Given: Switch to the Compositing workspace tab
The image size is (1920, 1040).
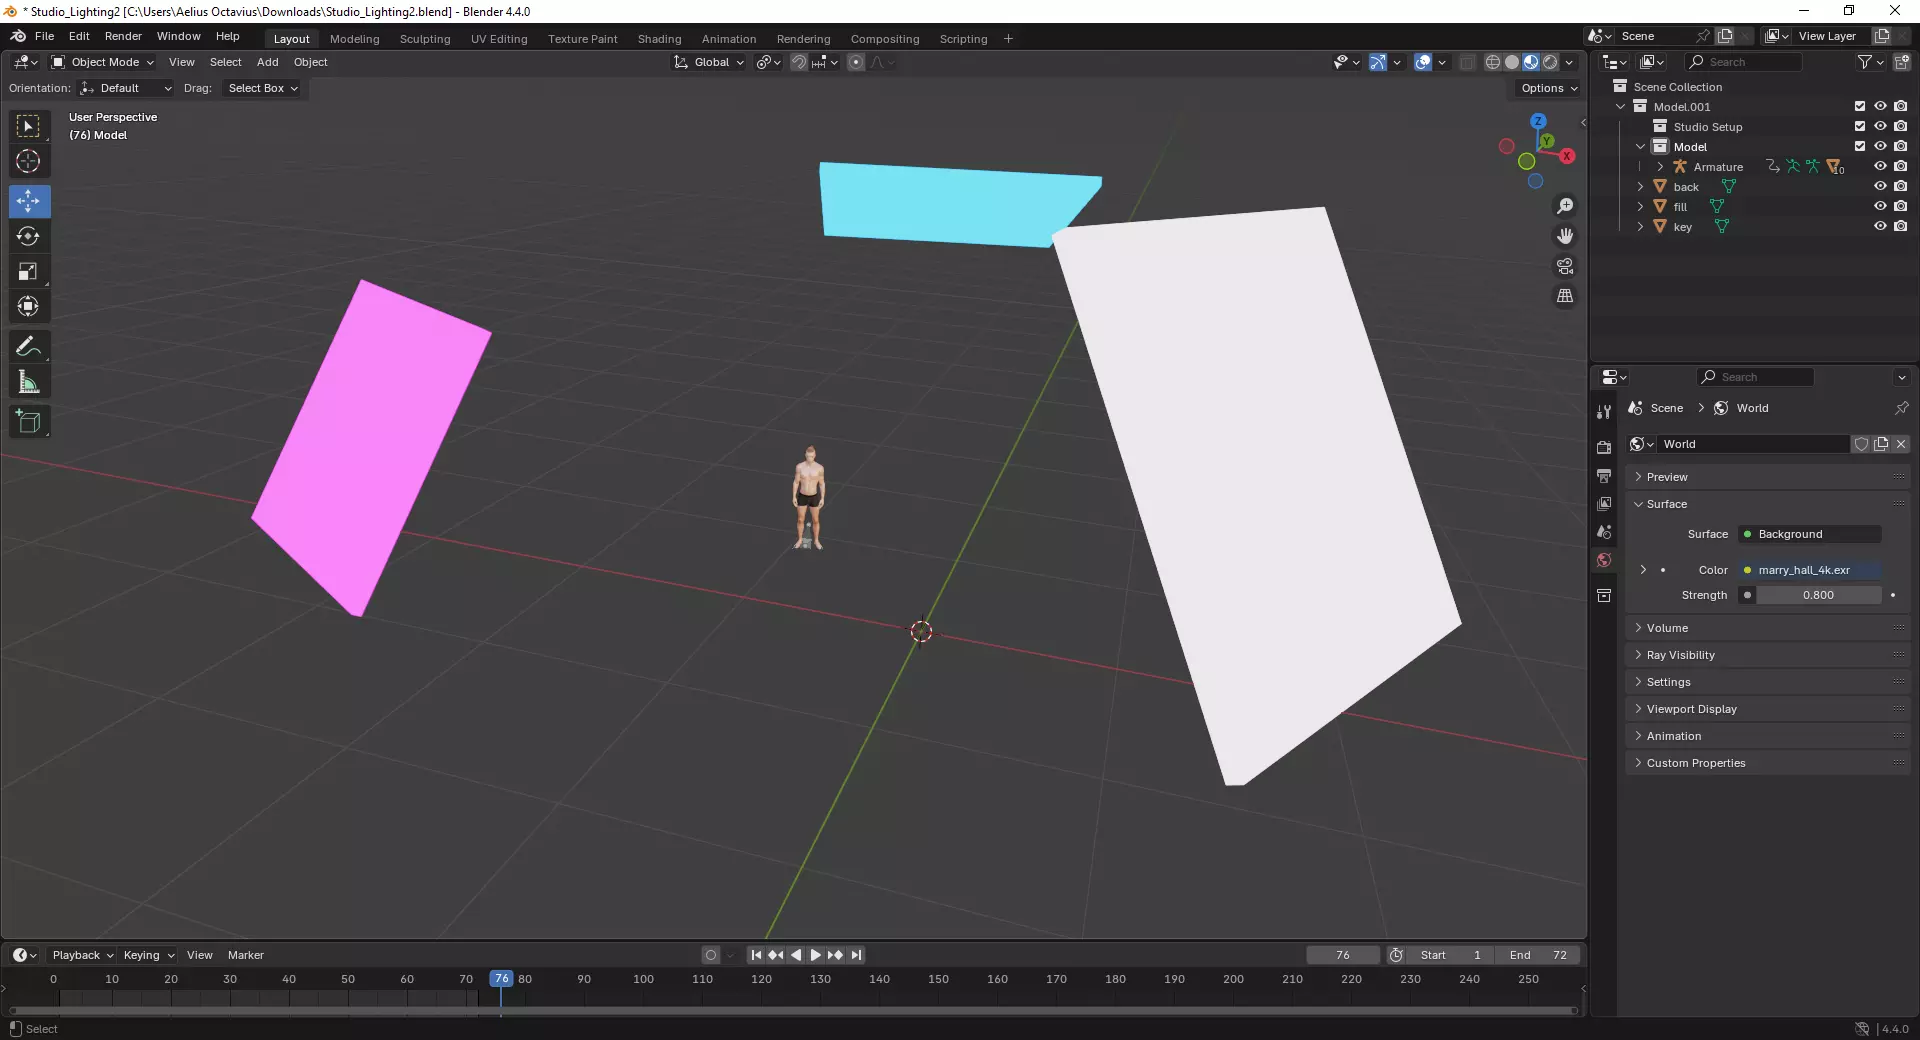Looking at the screenshot, I should tap(885, 39).
